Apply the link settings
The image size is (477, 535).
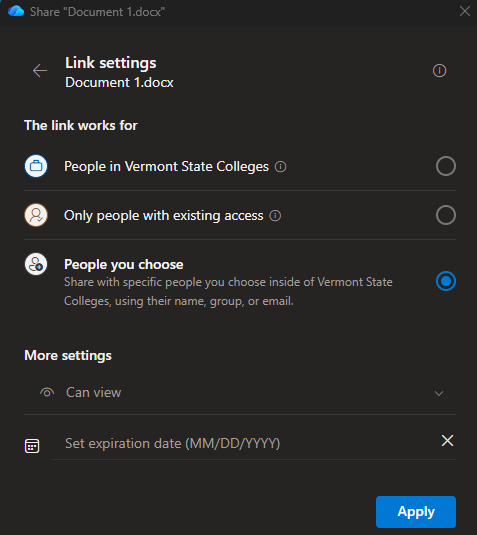(x=416, y=512)
